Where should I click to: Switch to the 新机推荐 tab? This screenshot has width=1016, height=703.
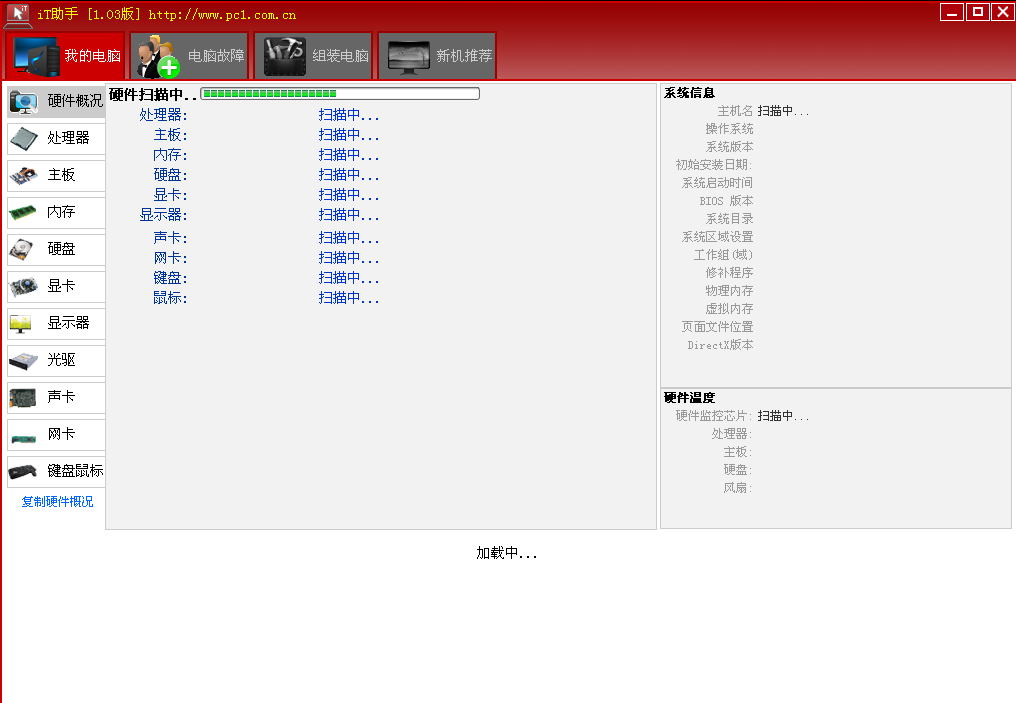(x=437, y=56)
